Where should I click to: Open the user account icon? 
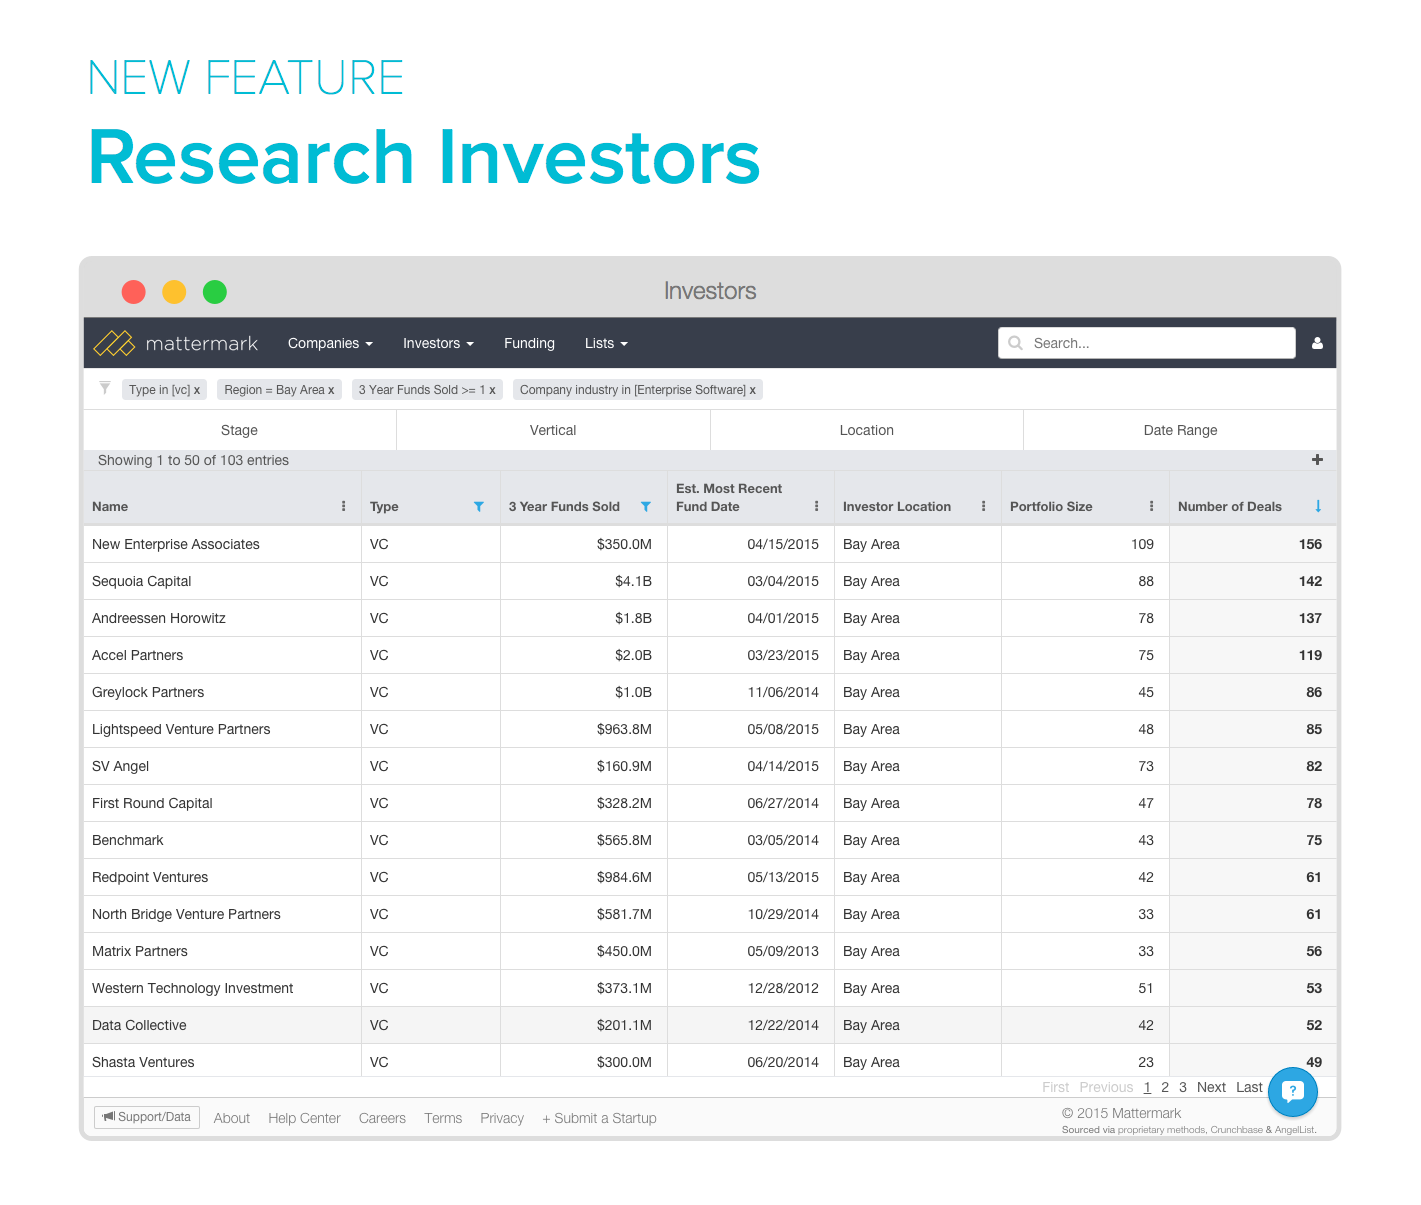(1317, 343)
